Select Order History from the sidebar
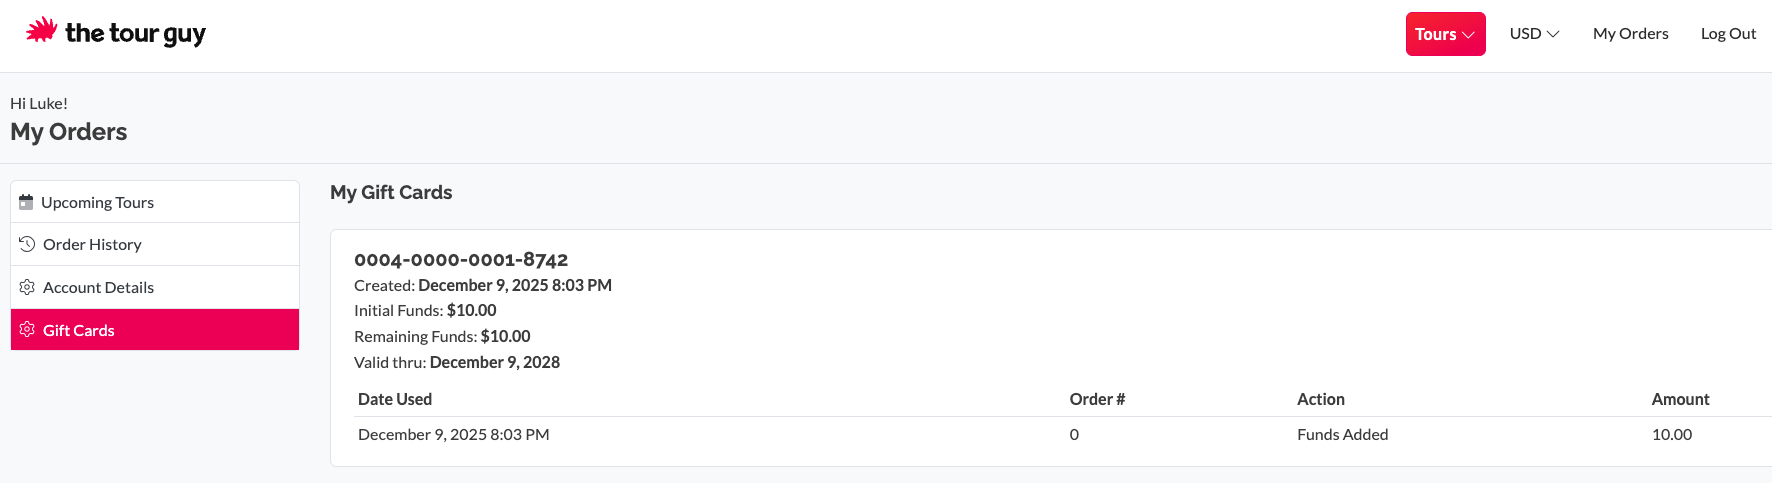 tap(92, 244)
